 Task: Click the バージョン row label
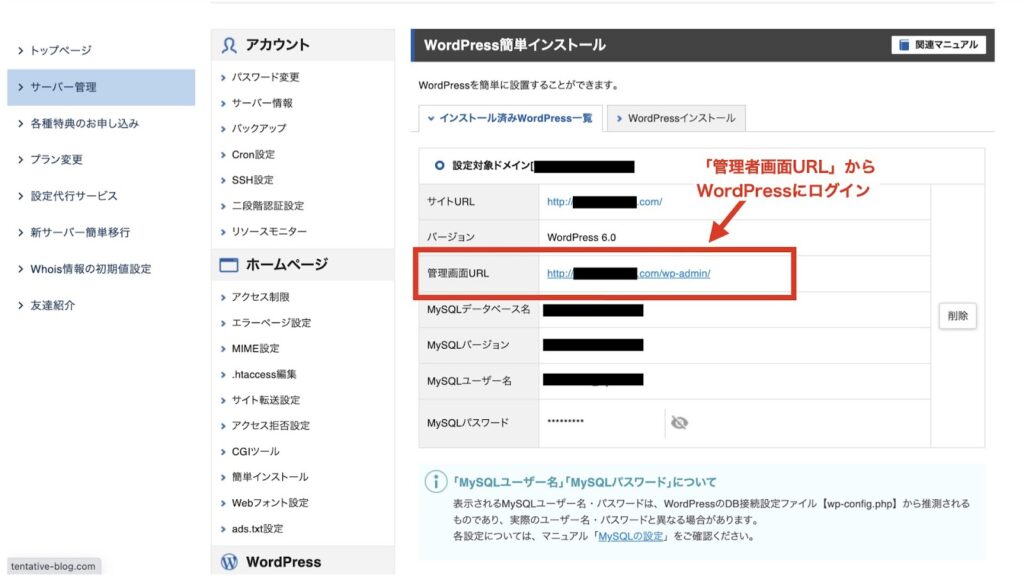pos(451,238)
